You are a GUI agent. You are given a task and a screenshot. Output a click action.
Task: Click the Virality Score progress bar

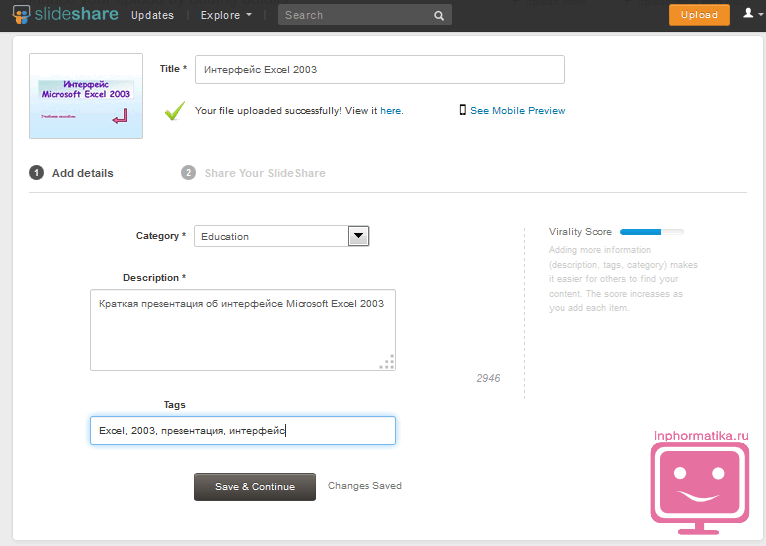click(651, 232)
